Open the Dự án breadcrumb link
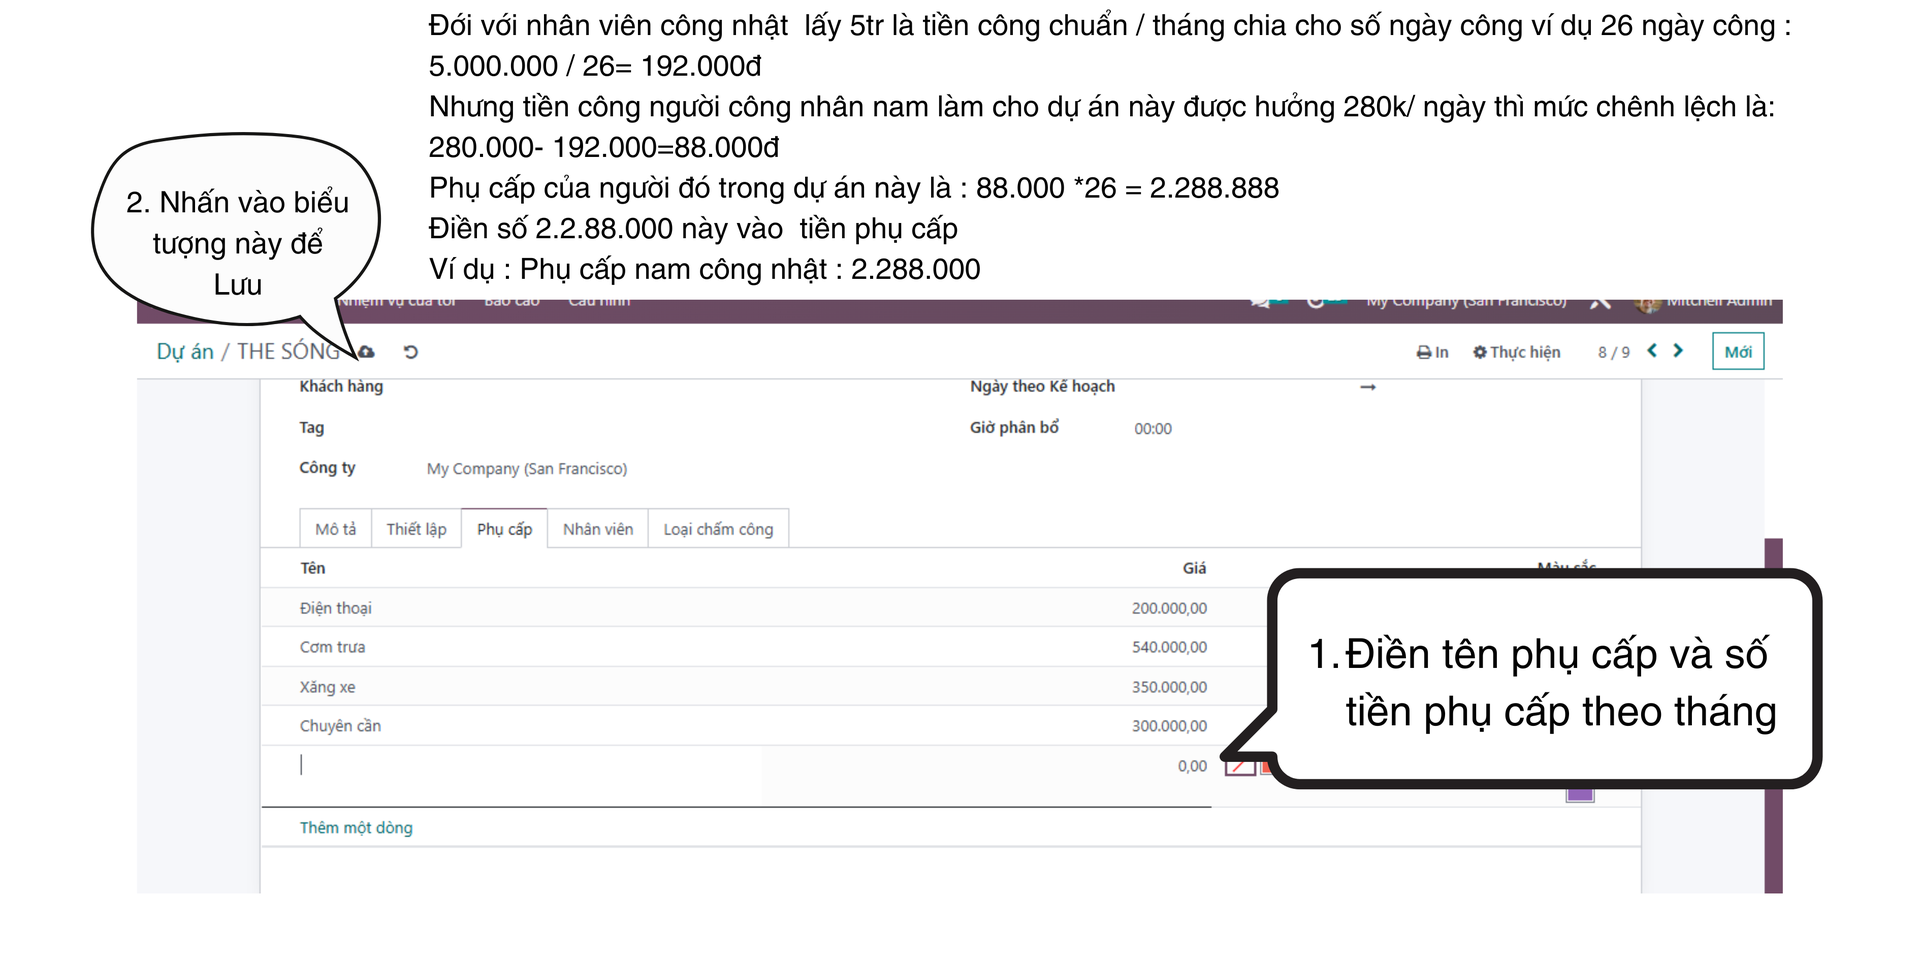This screenshot has width=1920, height=960. [x=184, y=352]
